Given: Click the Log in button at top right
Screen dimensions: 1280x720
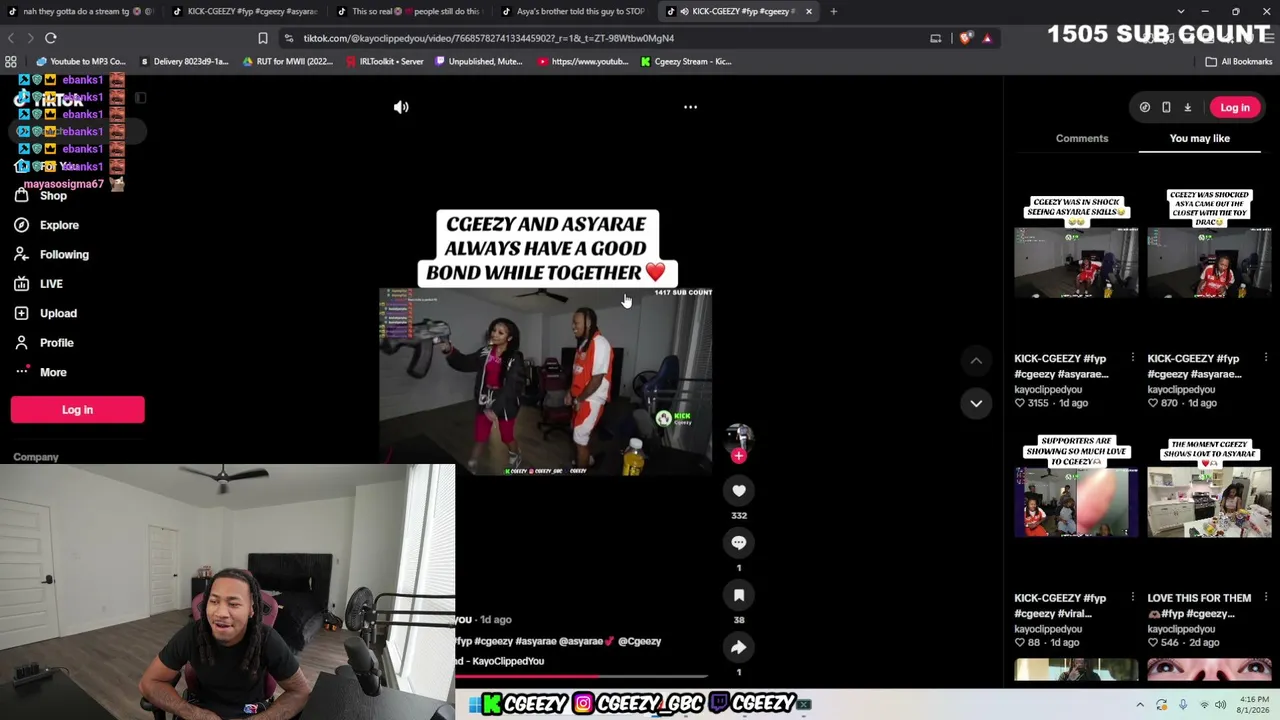Looking at the screenshot, I should (1235, 108).
